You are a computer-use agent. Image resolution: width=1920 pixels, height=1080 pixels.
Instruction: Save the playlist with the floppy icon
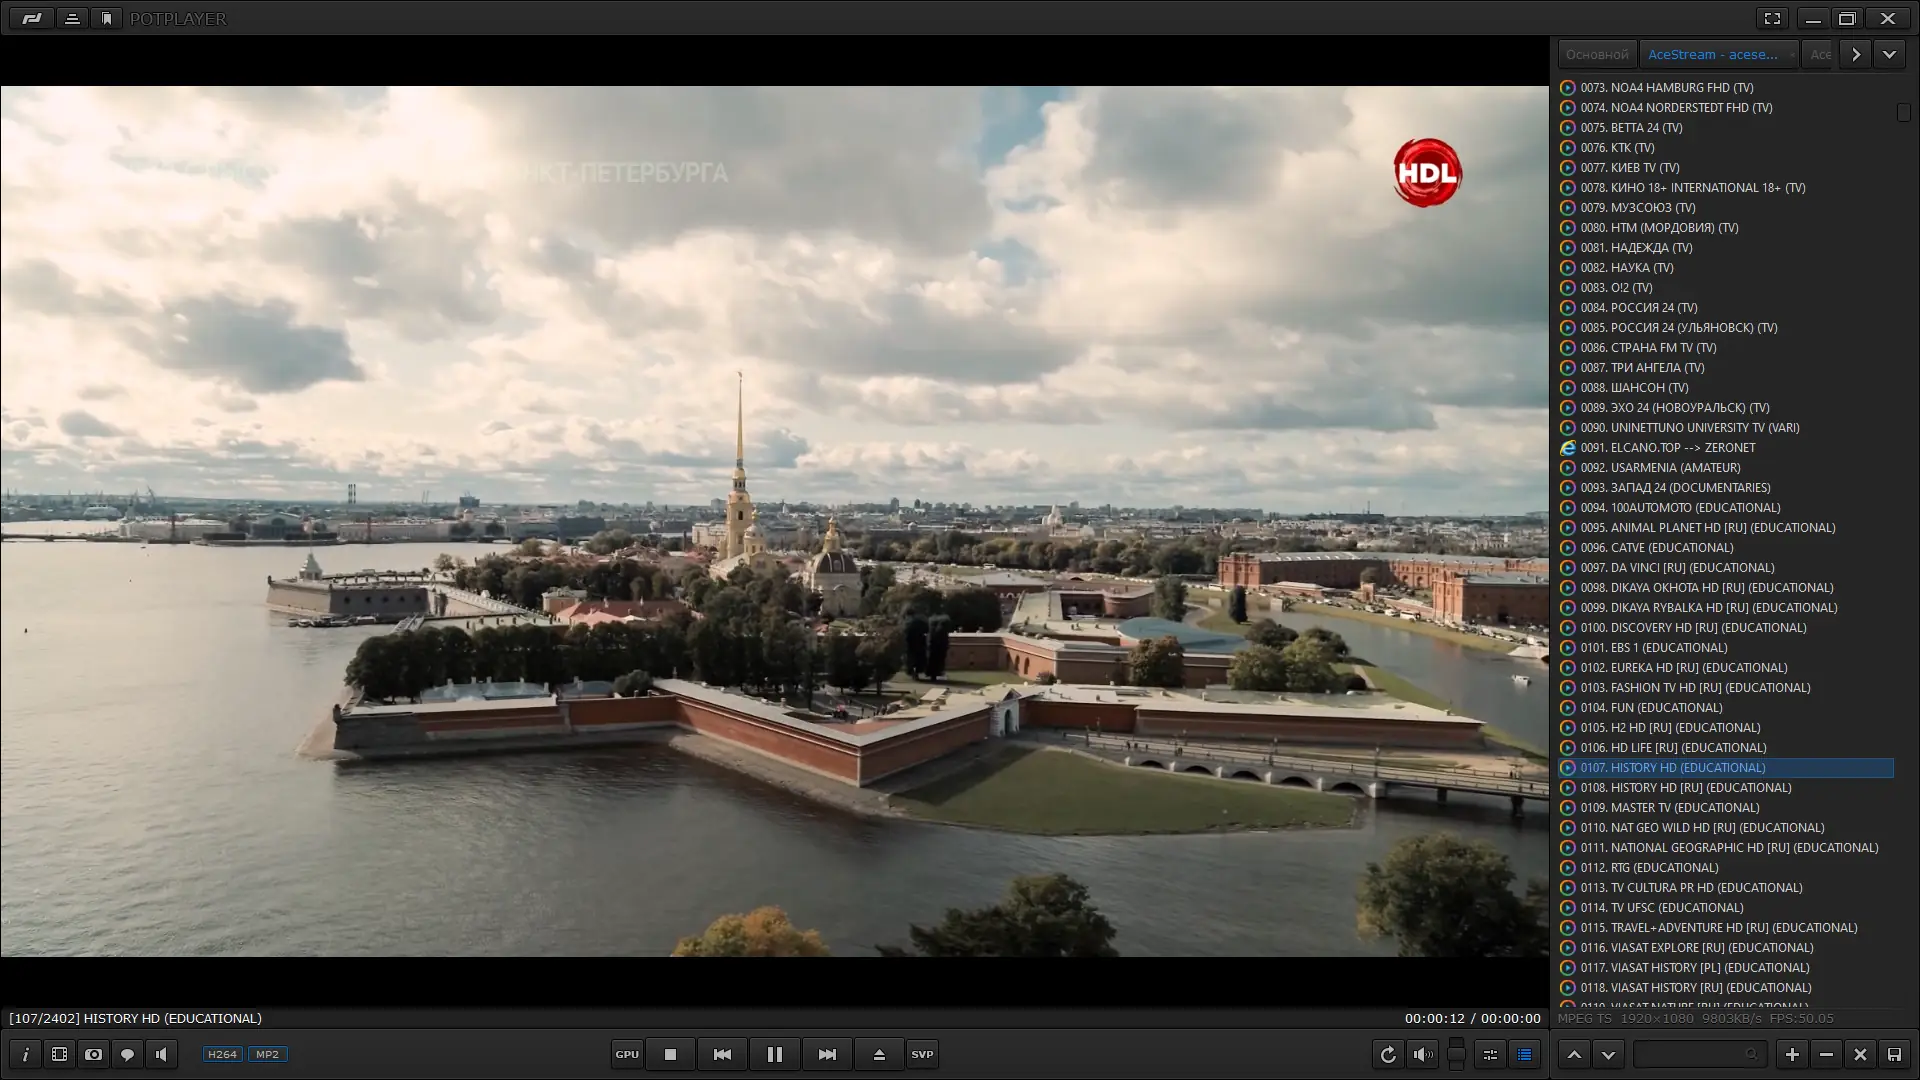point(1894,1054)
